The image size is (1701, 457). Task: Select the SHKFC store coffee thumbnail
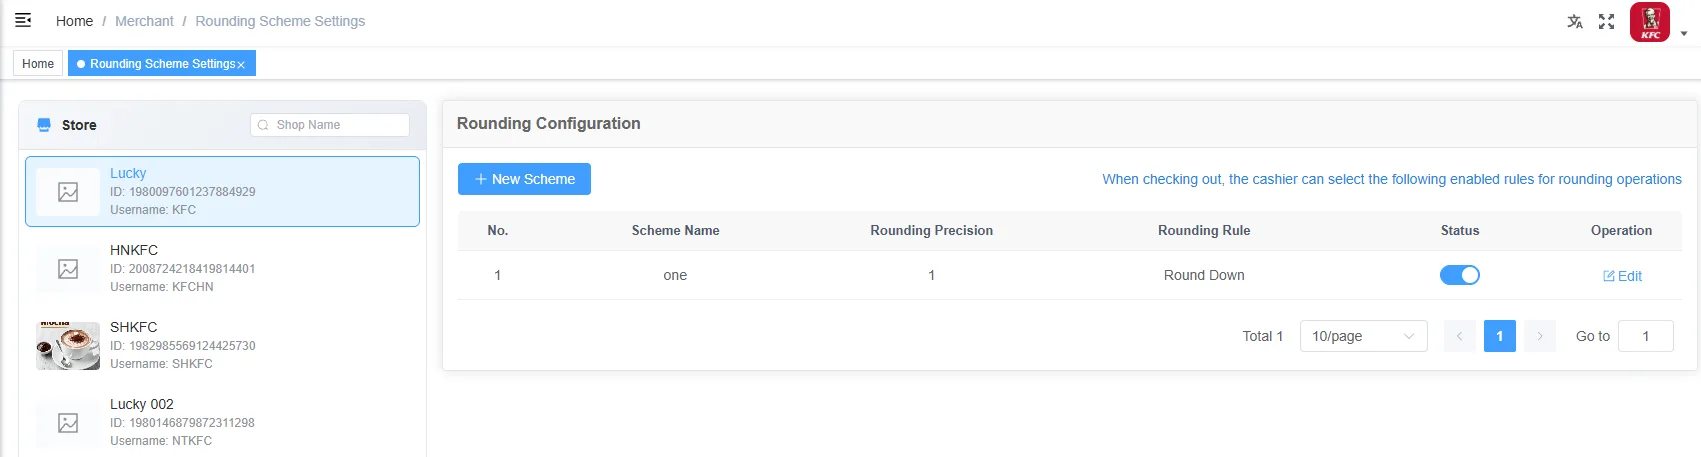click(68, 346)
